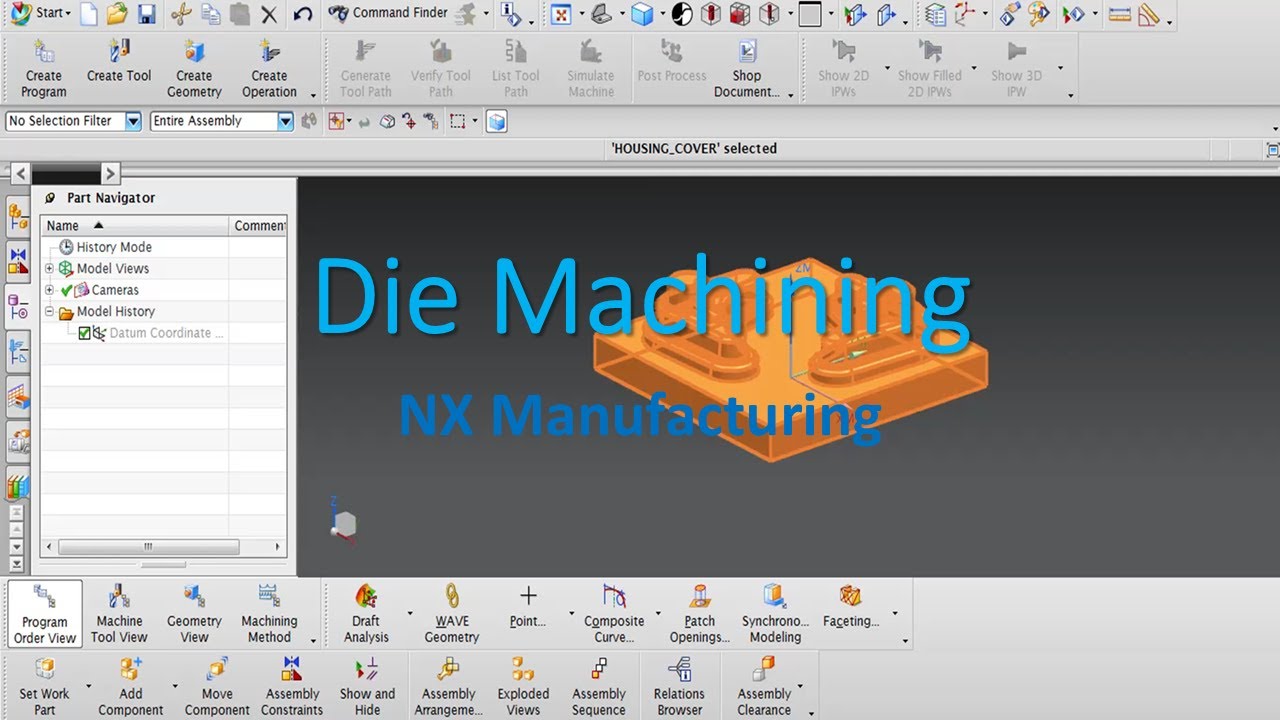This screenshot has width=1280, height=720.
Task: Click Assembly Clearance
Action: (x=764, y=686)
